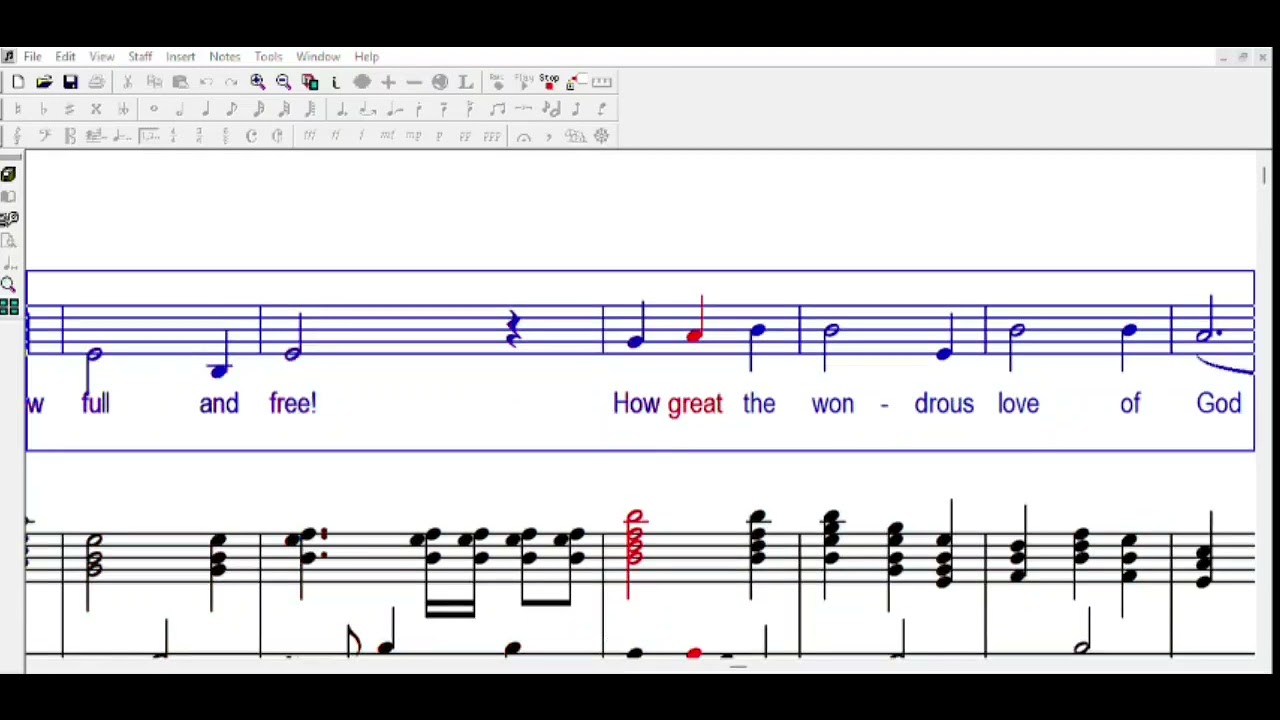The width and height of the screenshot is (1280, 720).
Task: Click the 'L' toolbar icon
Action: pos(466,82)
